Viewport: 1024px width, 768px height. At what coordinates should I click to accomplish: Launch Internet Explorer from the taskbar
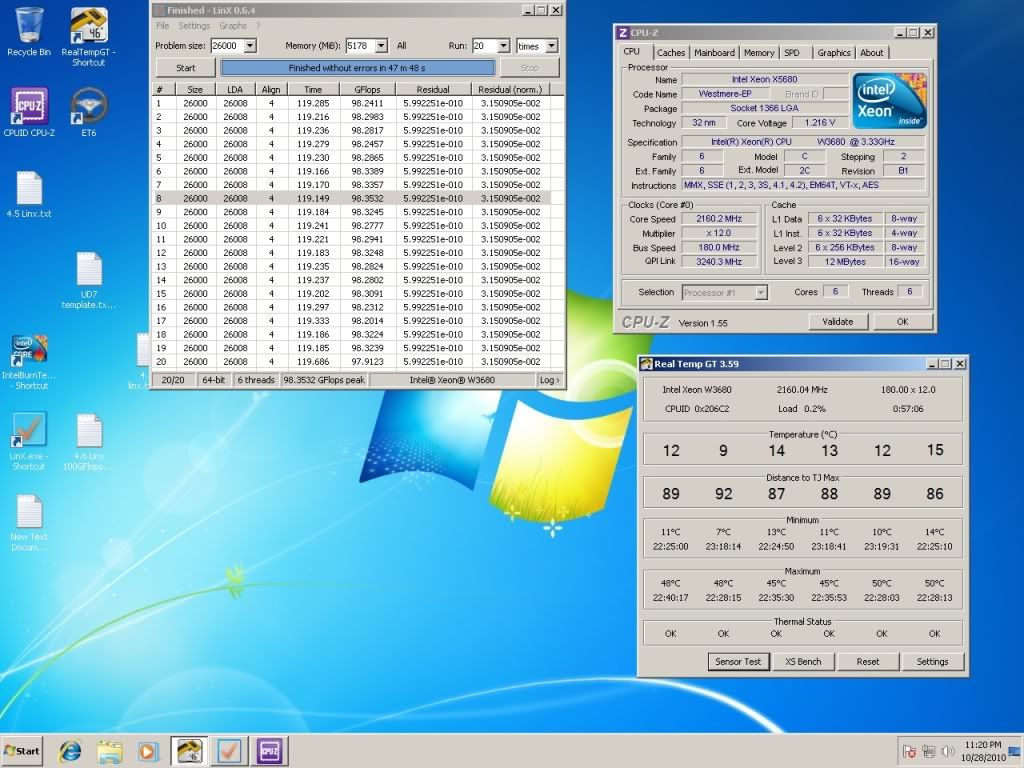coord(70,751)
